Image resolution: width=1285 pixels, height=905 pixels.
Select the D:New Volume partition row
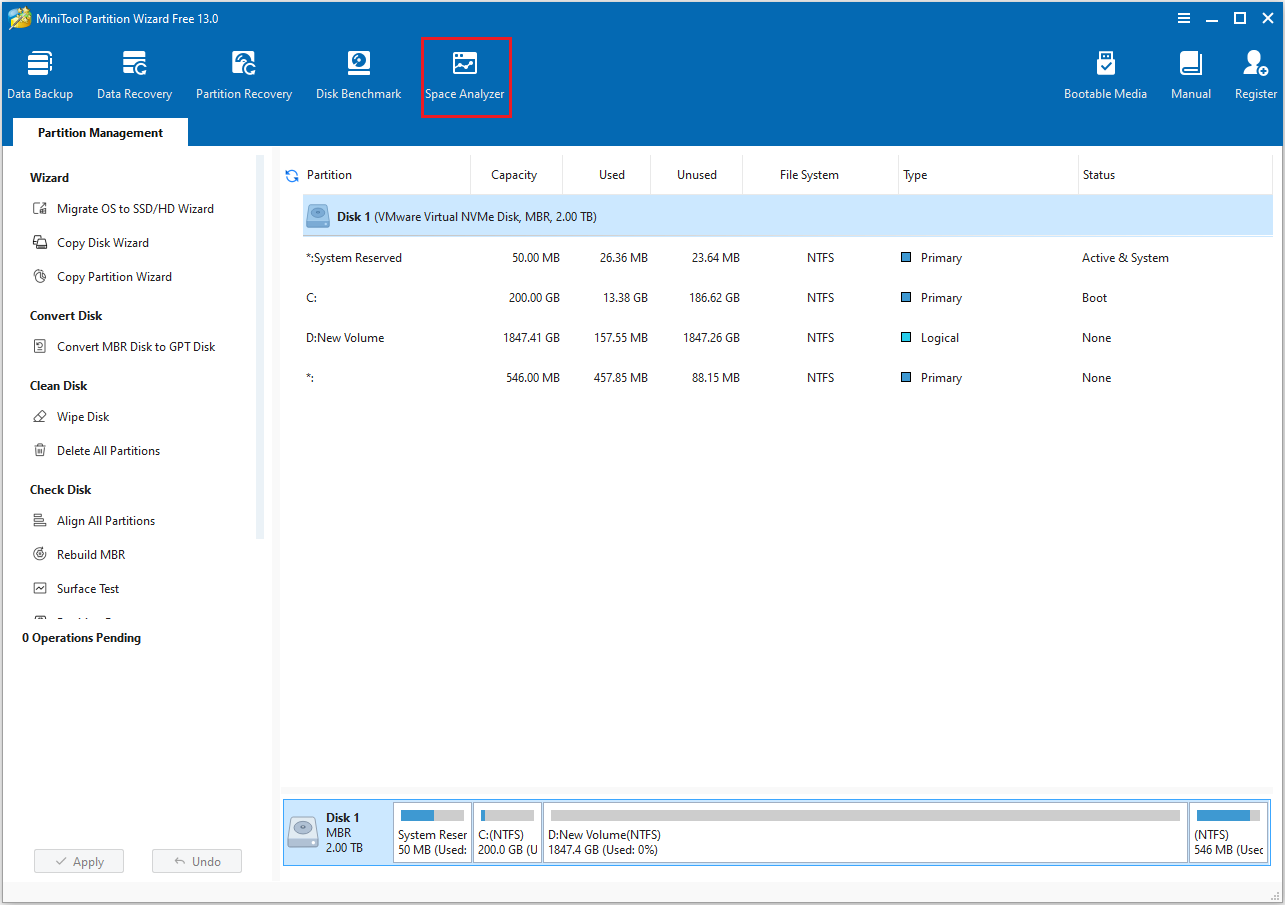click(788, 338)
